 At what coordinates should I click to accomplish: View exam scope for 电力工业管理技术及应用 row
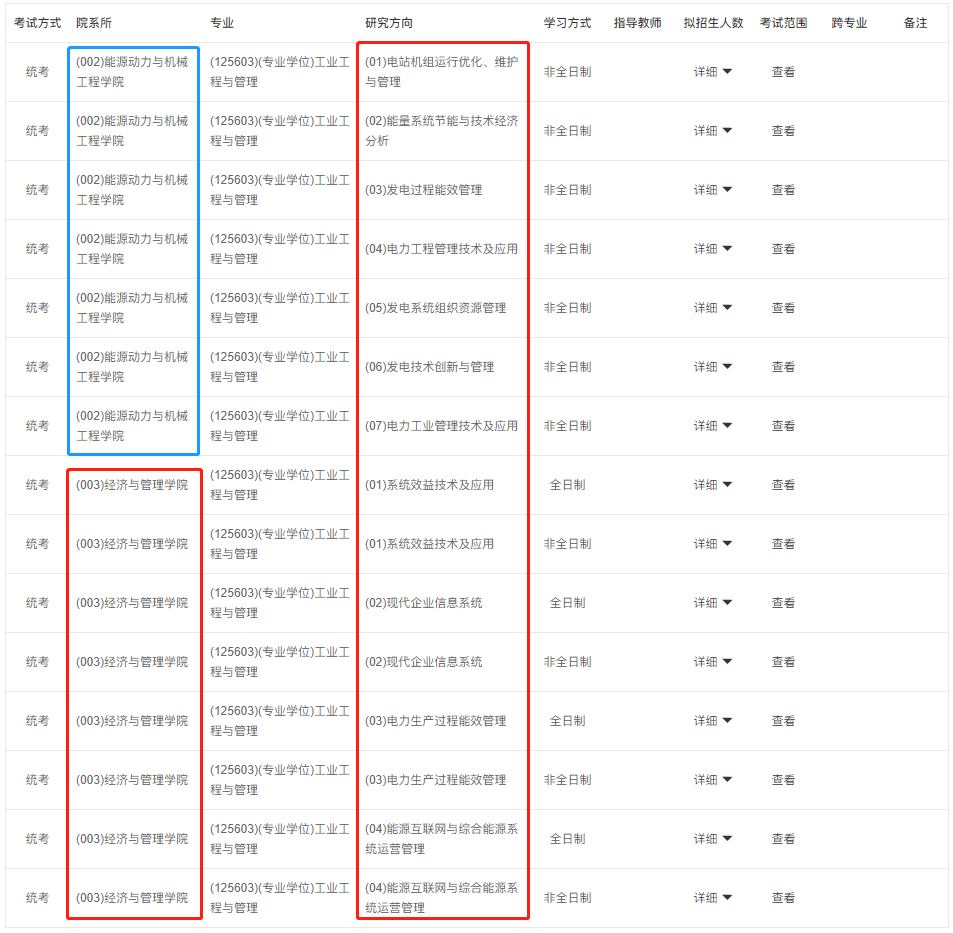coord(783,426)
